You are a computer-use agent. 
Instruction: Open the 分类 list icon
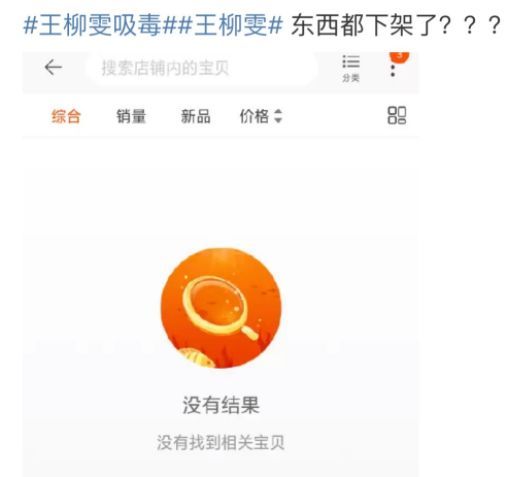coord(351,62)
